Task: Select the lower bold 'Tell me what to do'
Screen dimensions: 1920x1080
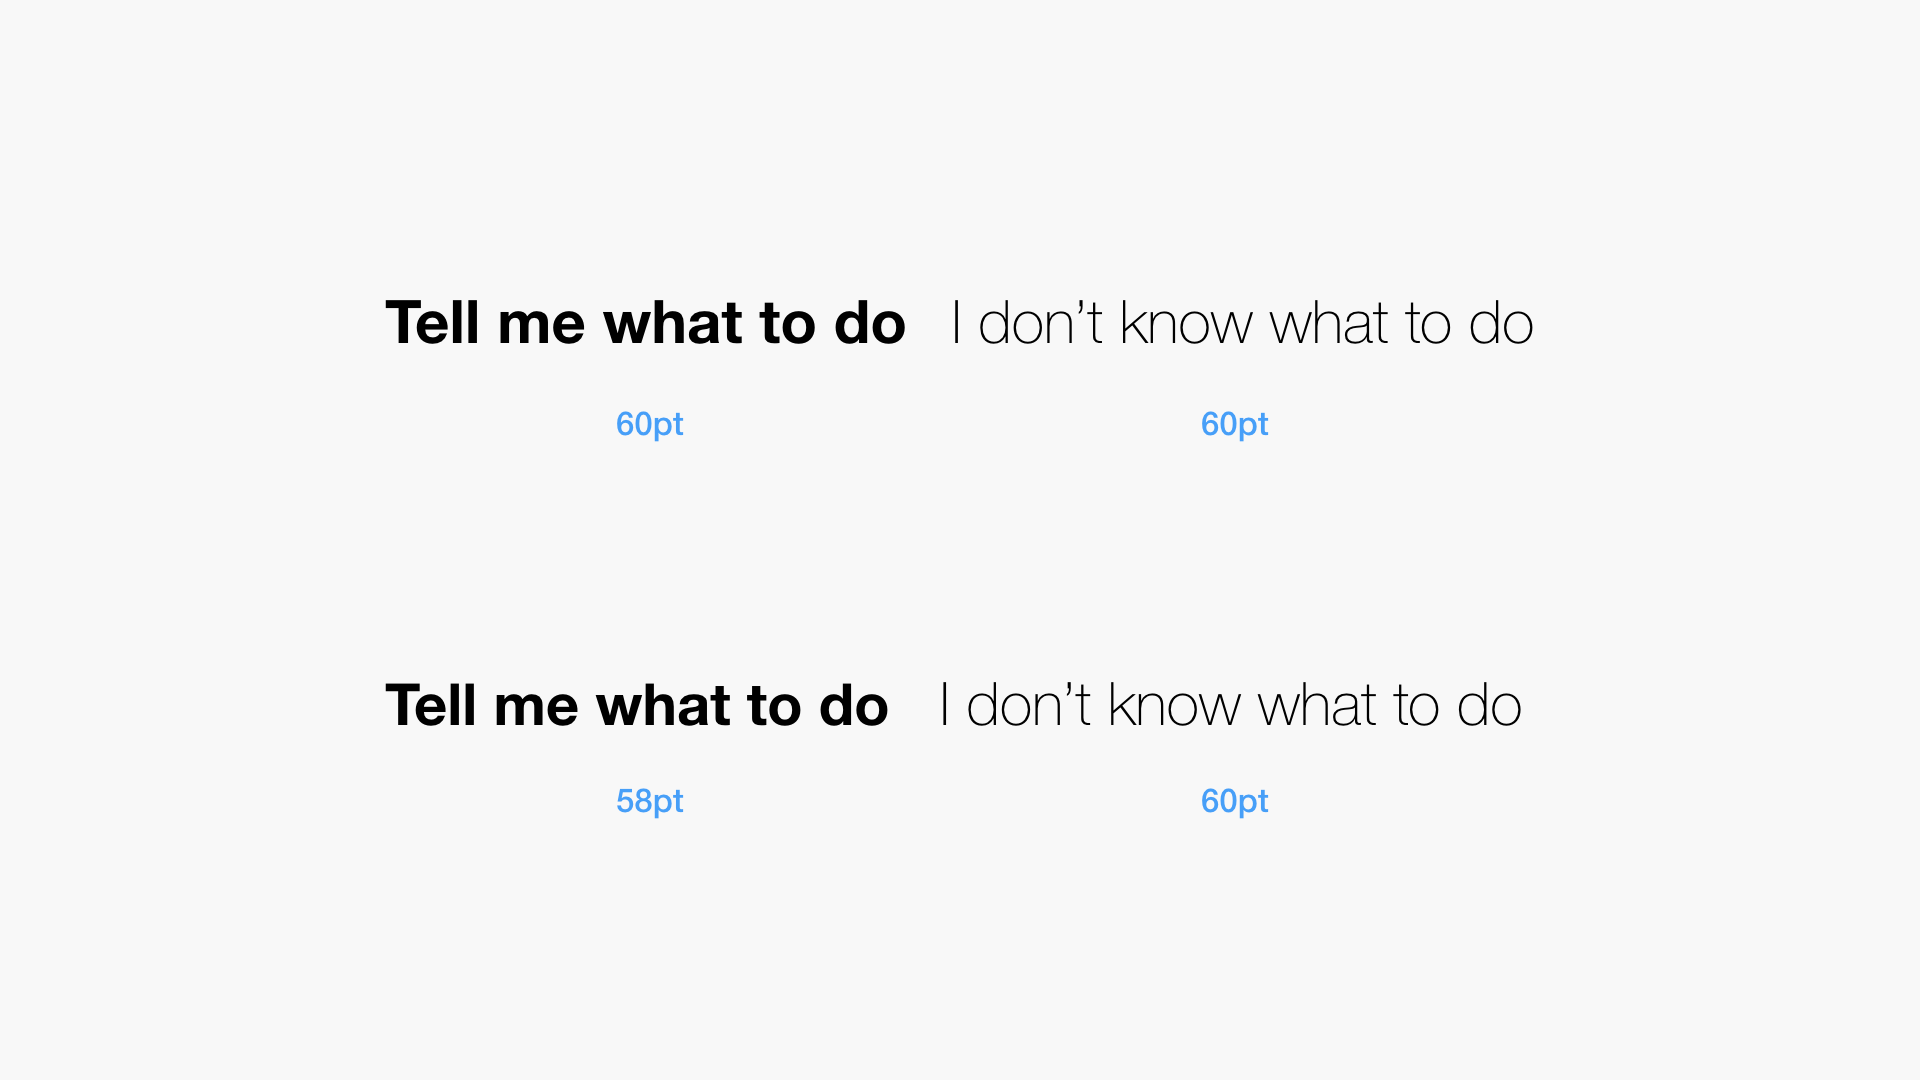Action: point(637,705)
